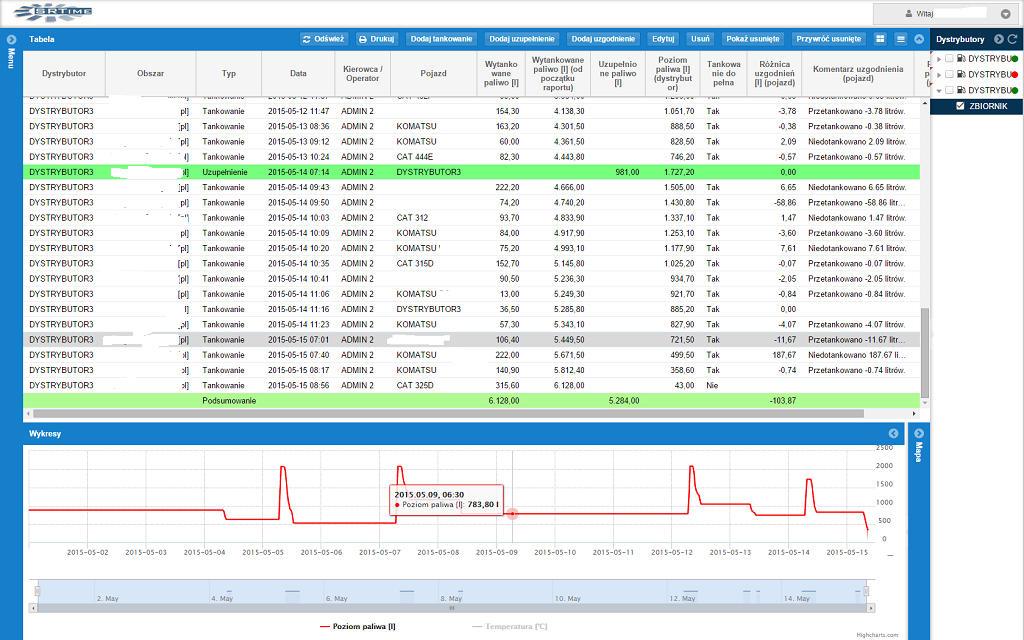
Task: Click table vertical scrollbar up arrow
Action: (x=925, y=103)
